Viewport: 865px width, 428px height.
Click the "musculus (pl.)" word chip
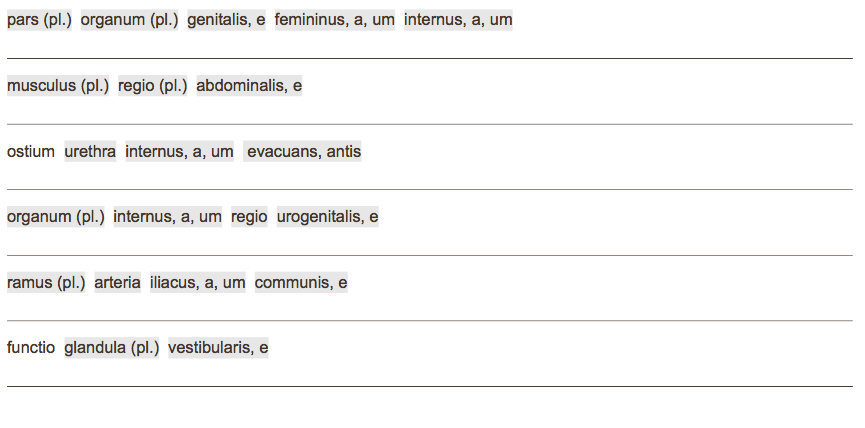[58, 85]
